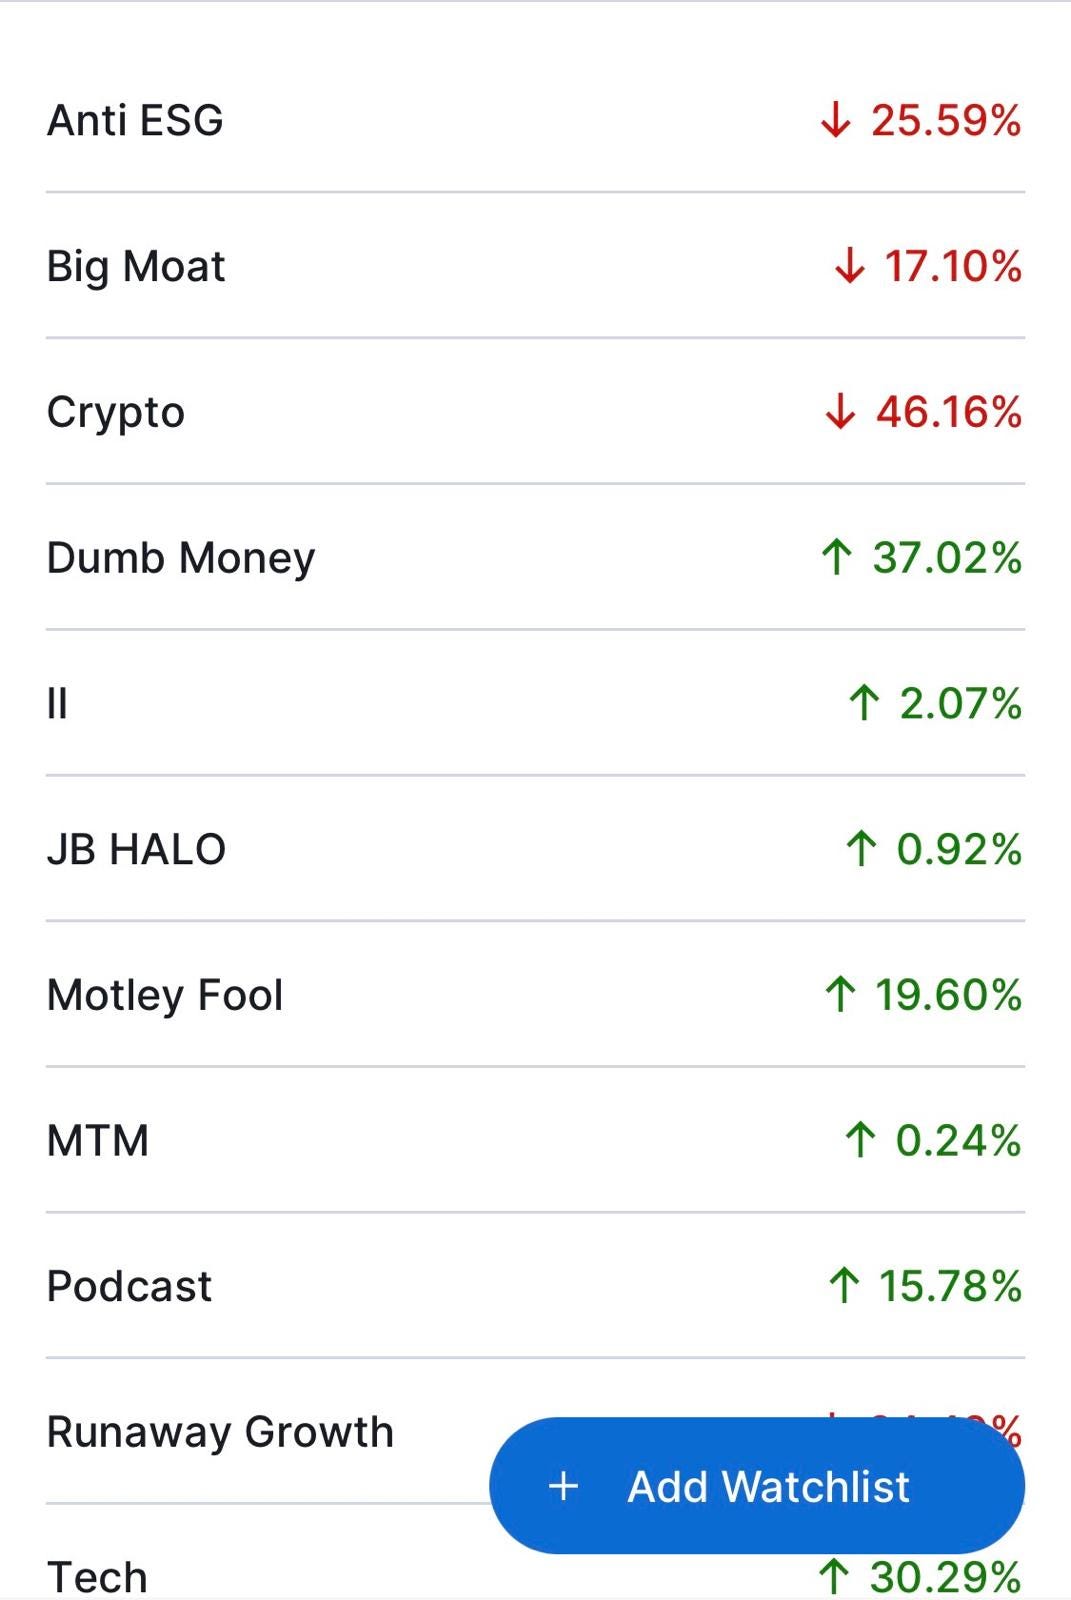The image size is (1071, 1600).
Task: Click the green up arrow beside 37.02%
Action: [x=837, y=558]
